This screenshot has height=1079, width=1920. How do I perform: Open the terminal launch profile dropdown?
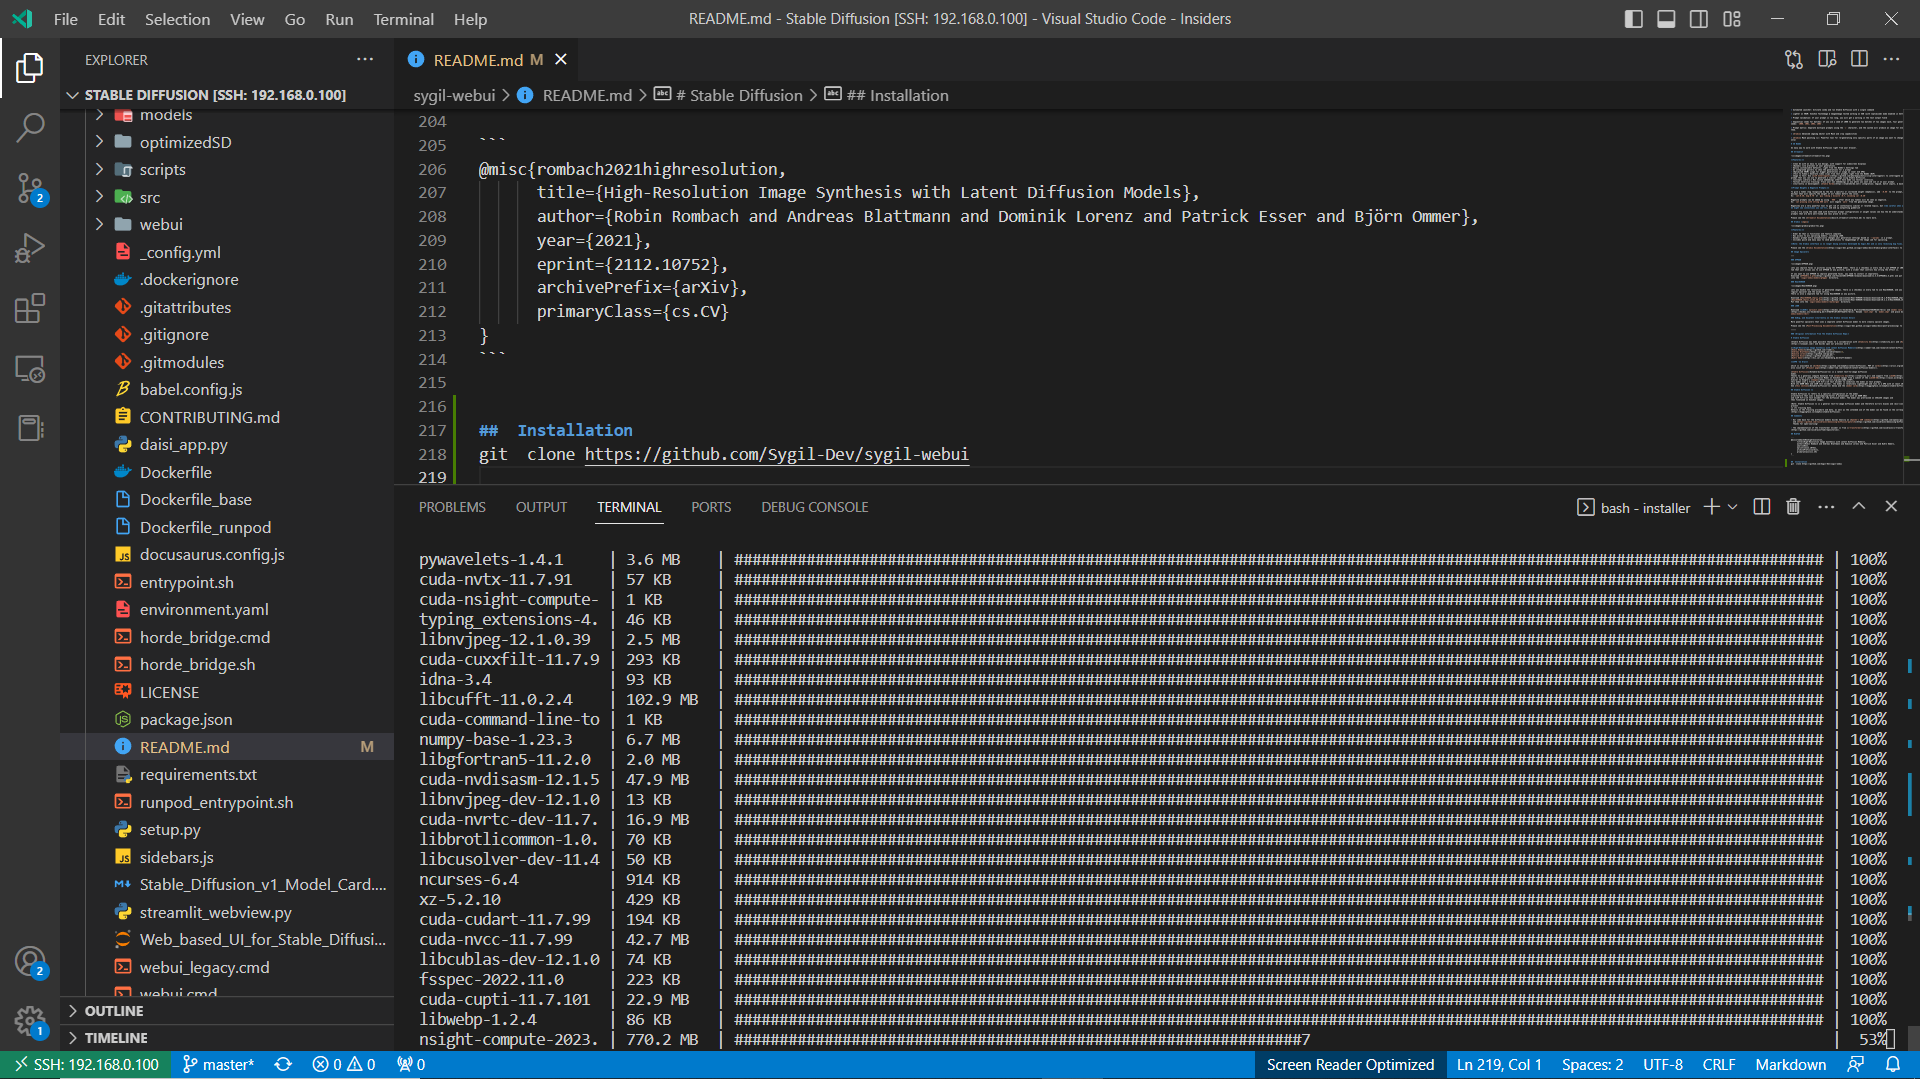pos(1733,507)
